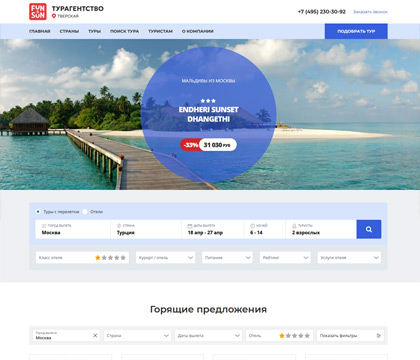Open the 'Страны' menu item
Screen dimensions: 420x360
click(x=69, y=31)
